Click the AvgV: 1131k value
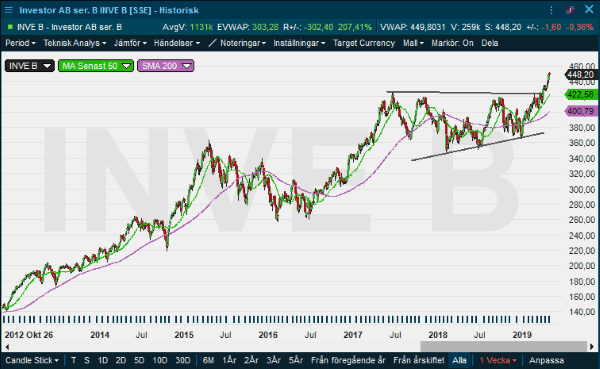Screen dimensions: 600x369 pyautogui.click(x=188, y=27)
